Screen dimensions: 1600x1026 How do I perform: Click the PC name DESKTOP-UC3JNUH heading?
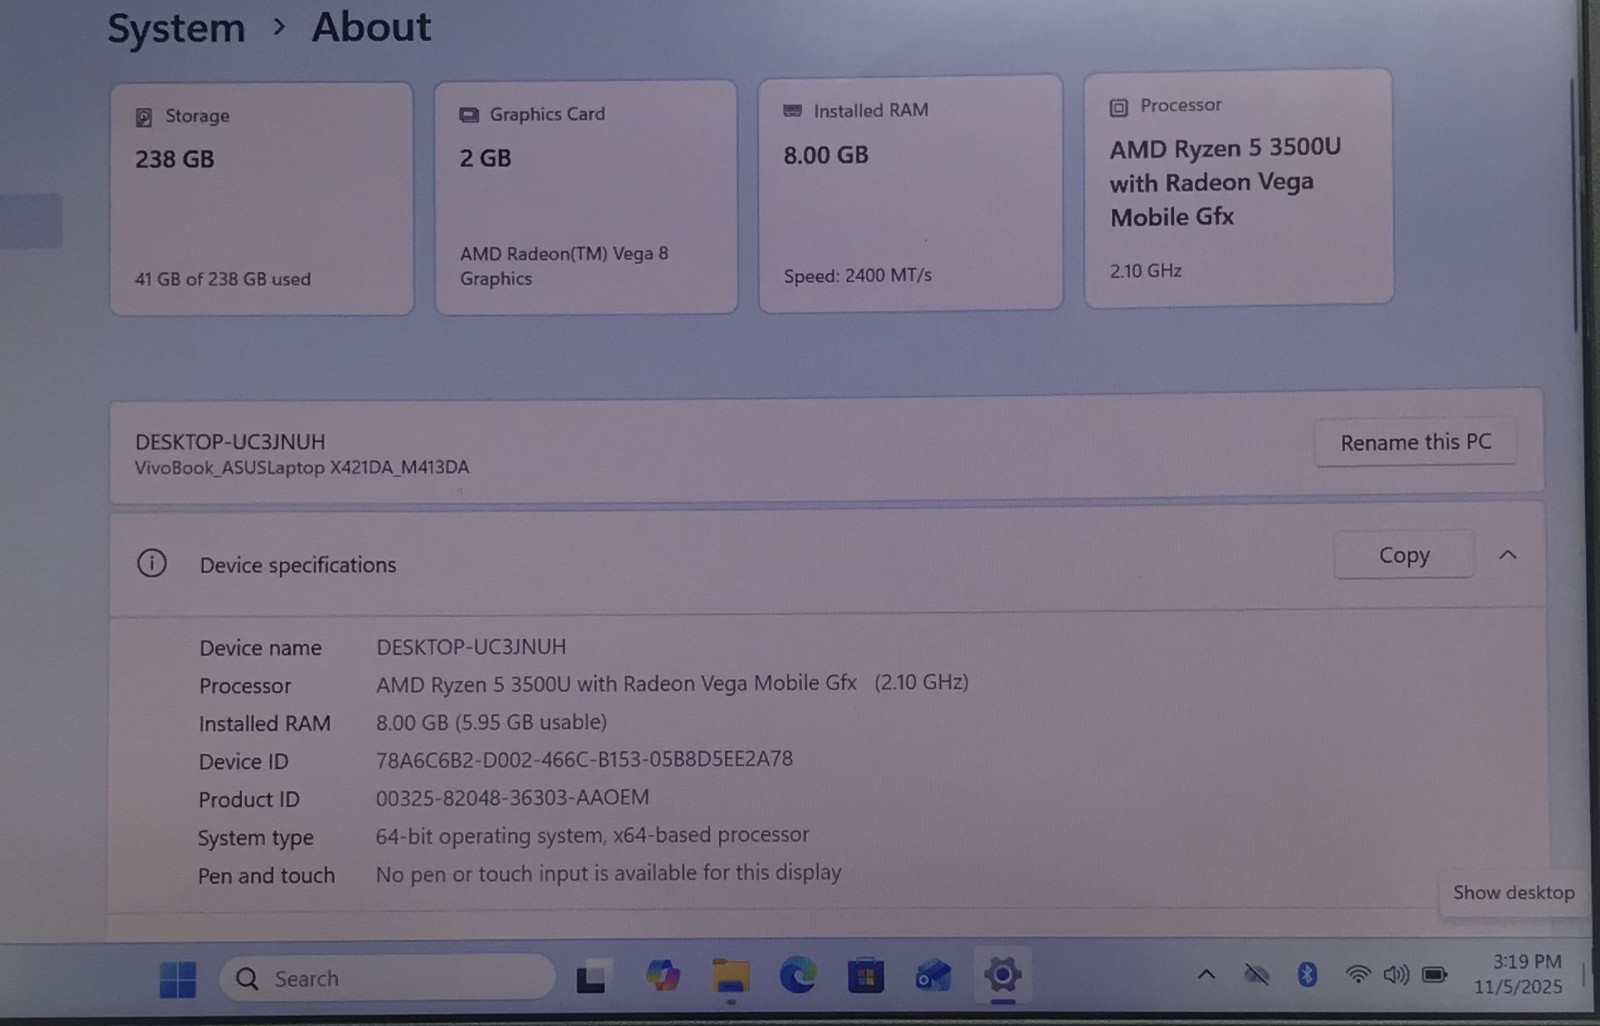230,442
